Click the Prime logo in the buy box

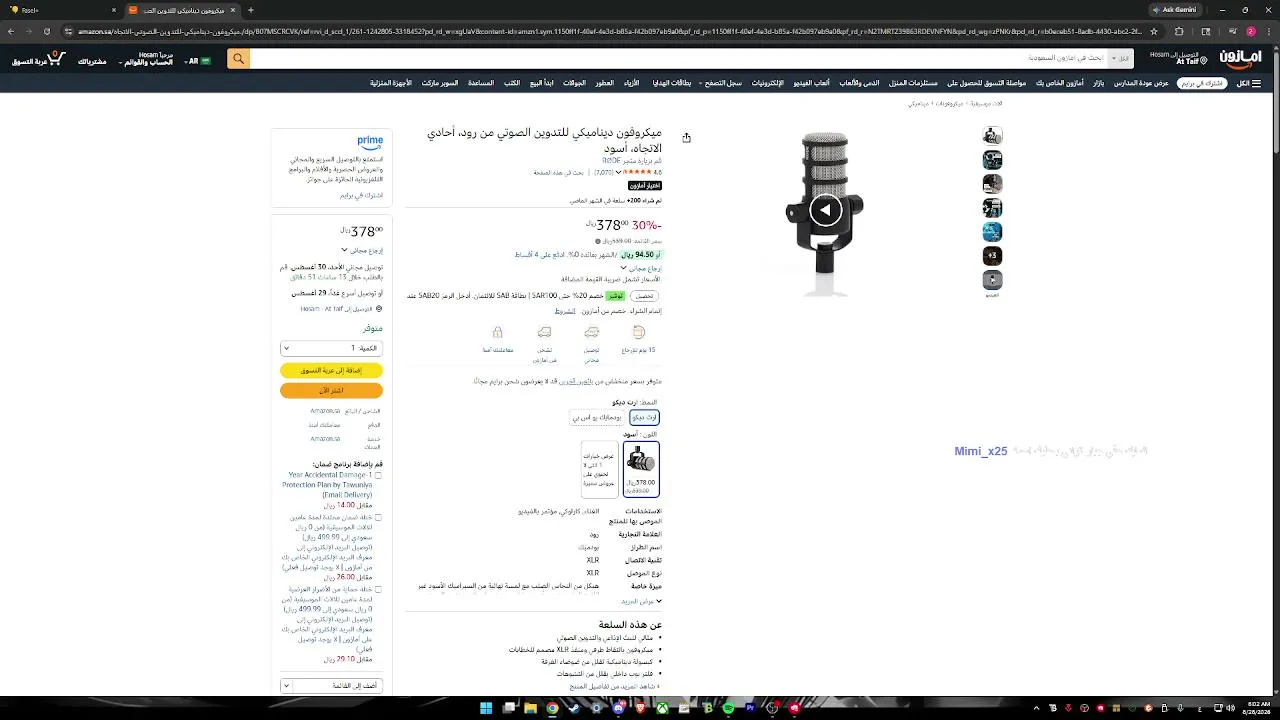point(370,142)
